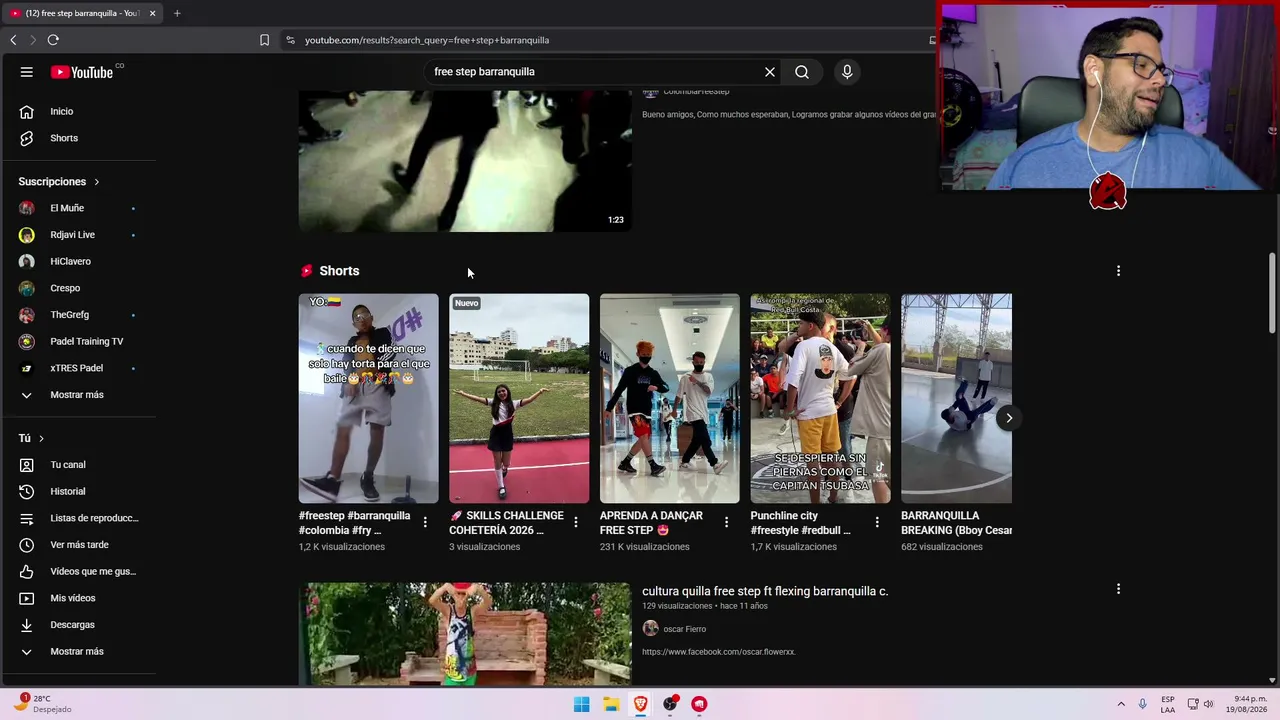Viewport: 1280px width, 720px height.
Task: Close the free step barranquilla tab
Action: pyautogui.click(x=152, y=13)
